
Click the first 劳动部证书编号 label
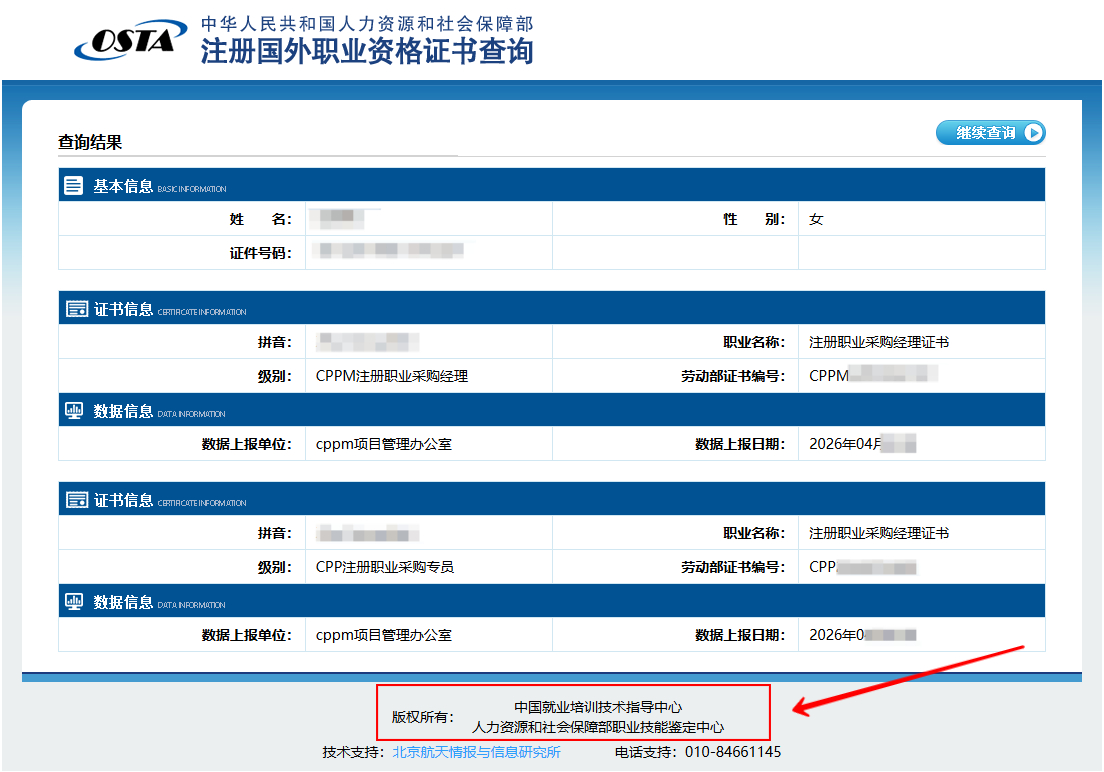pyautogui.click(x=733, y=376)
